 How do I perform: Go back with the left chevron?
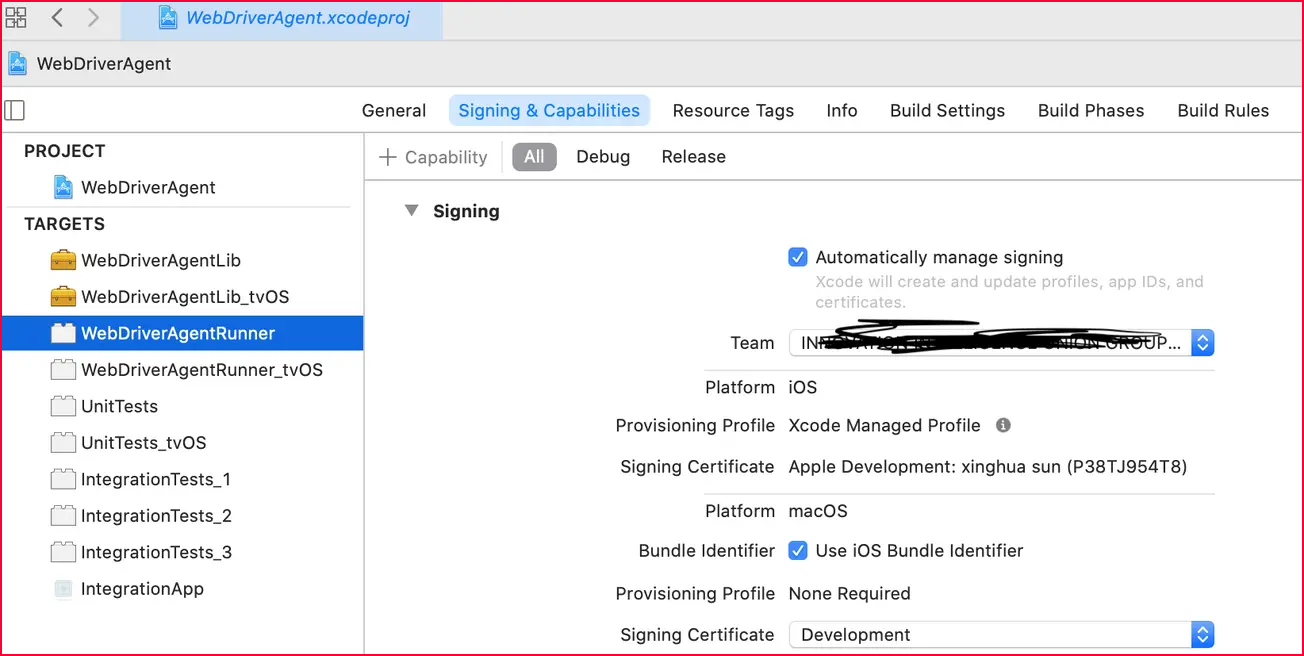[57, 17]
